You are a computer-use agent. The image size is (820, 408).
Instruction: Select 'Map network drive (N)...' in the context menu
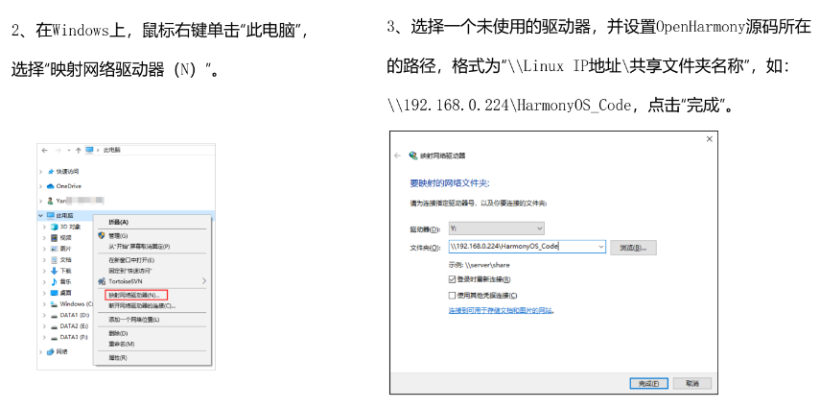pos(135,295)
